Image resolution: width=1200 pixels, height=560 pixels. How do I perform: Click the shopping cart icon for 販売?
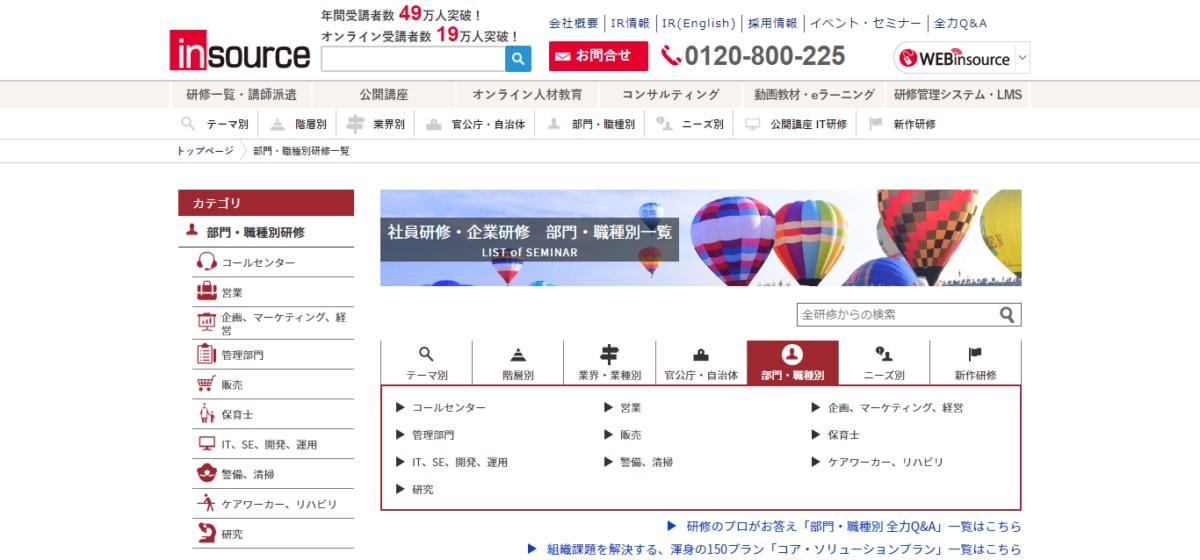(x=206, y=384)
